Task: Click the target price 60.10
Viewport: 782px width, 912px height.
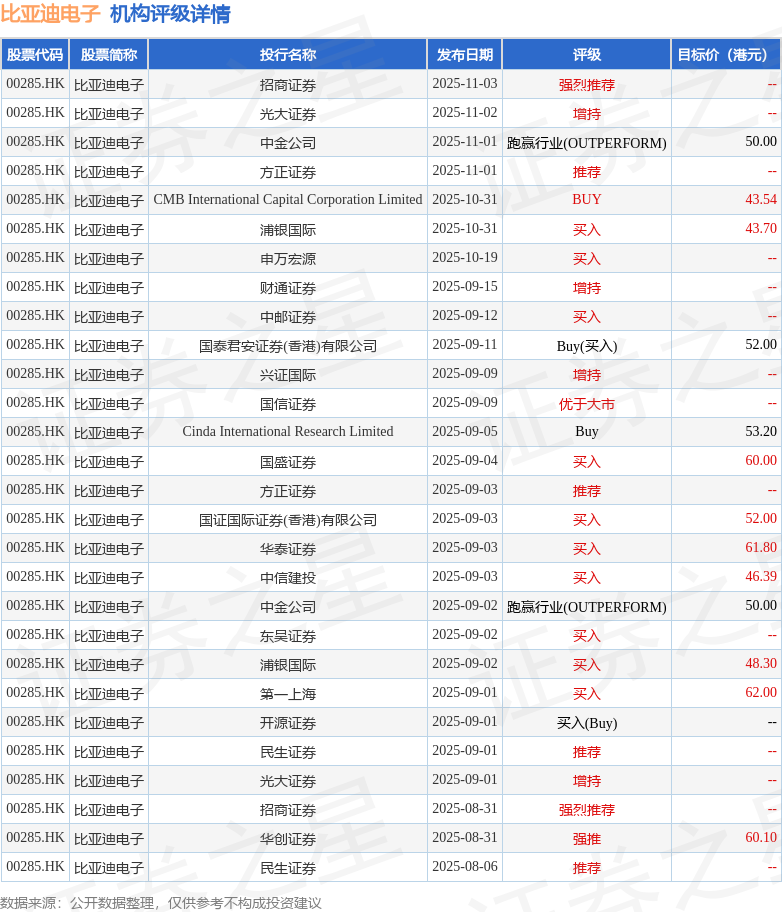Action: pos(760,838)
